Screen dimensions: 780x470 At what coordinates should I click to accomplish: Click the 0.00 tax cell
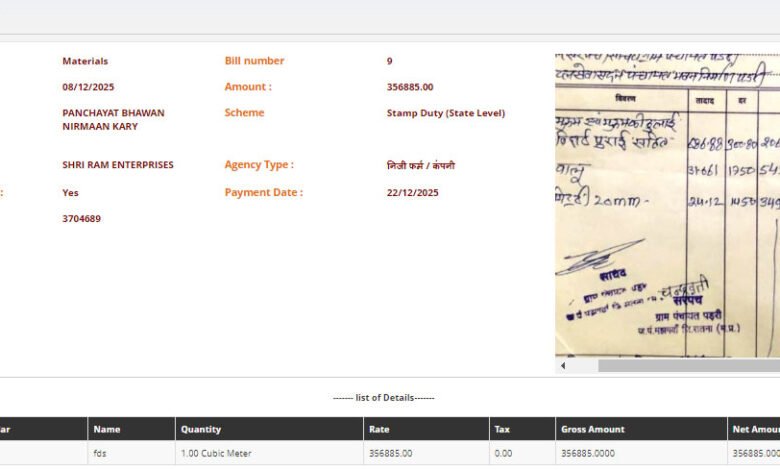[x=504, y=454]
